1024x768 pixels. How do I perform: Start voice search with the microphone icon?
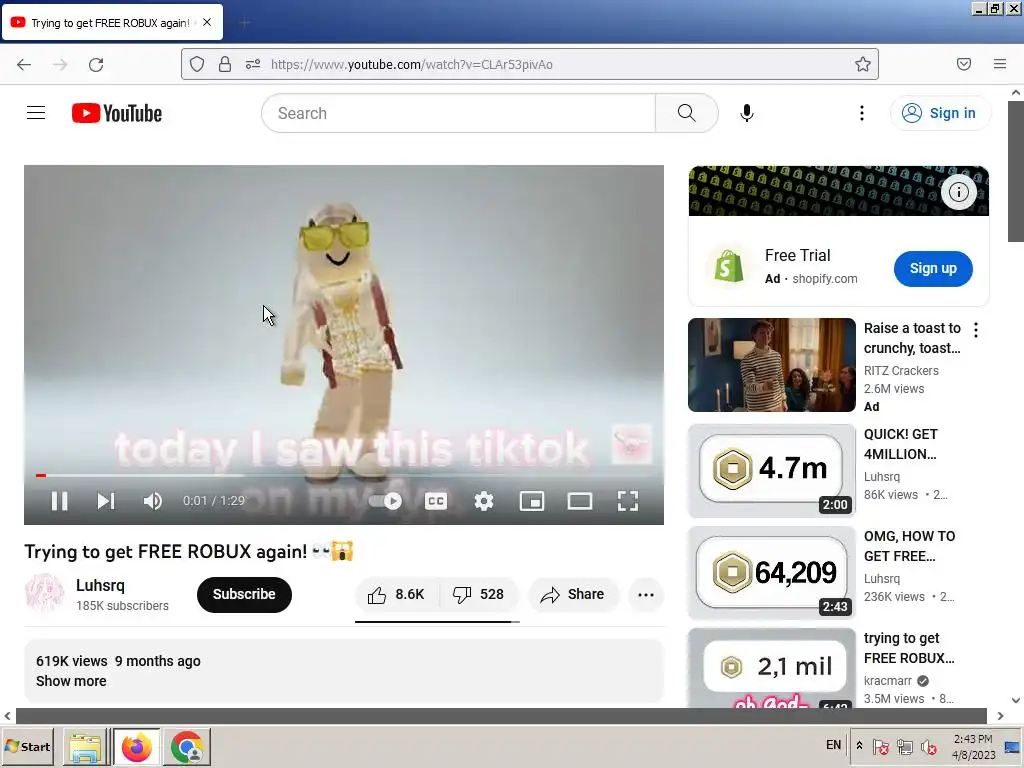point(746,113)
